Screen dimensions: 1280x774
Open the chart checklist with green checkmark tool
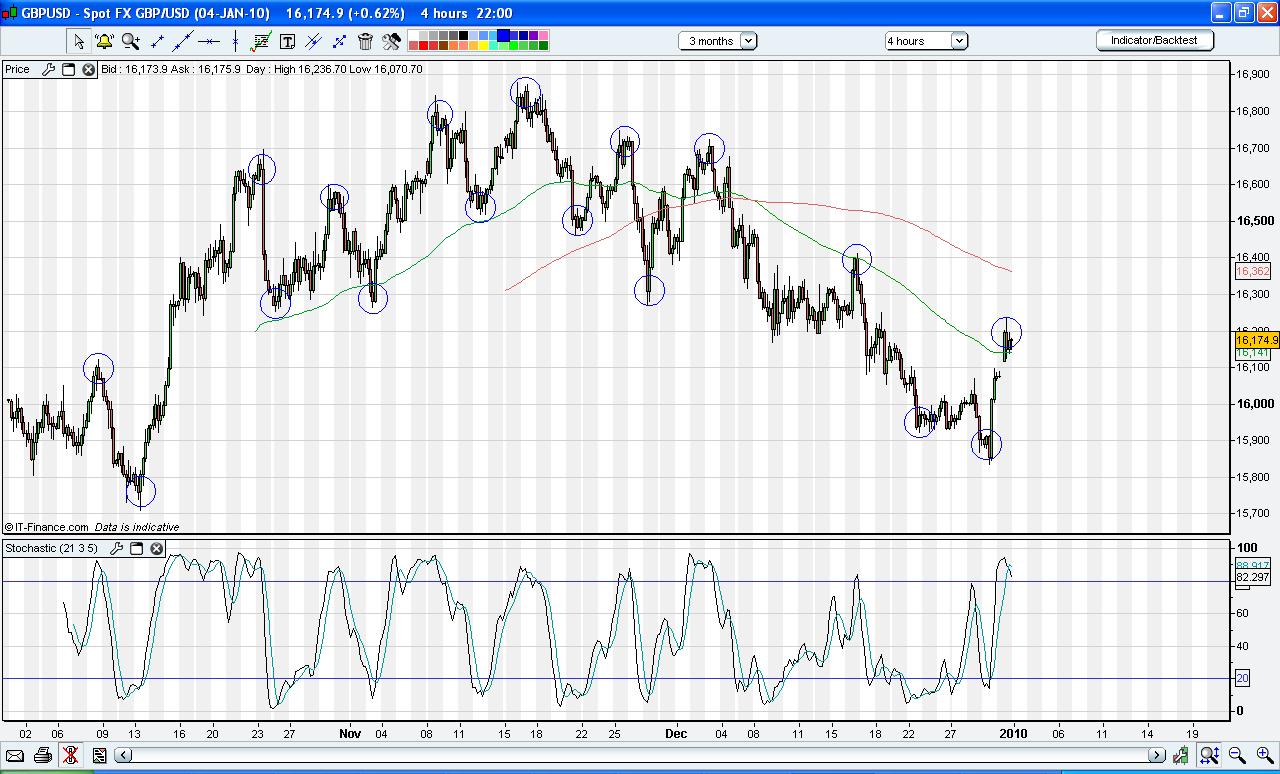tap(261, 41)
